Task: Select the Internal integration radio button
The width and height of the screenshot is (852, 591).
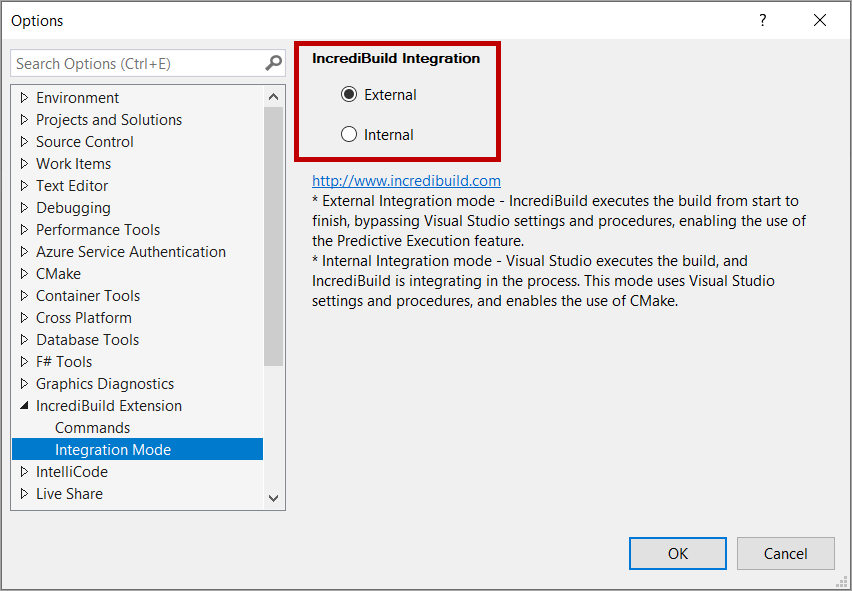Action: pos(349,135)
